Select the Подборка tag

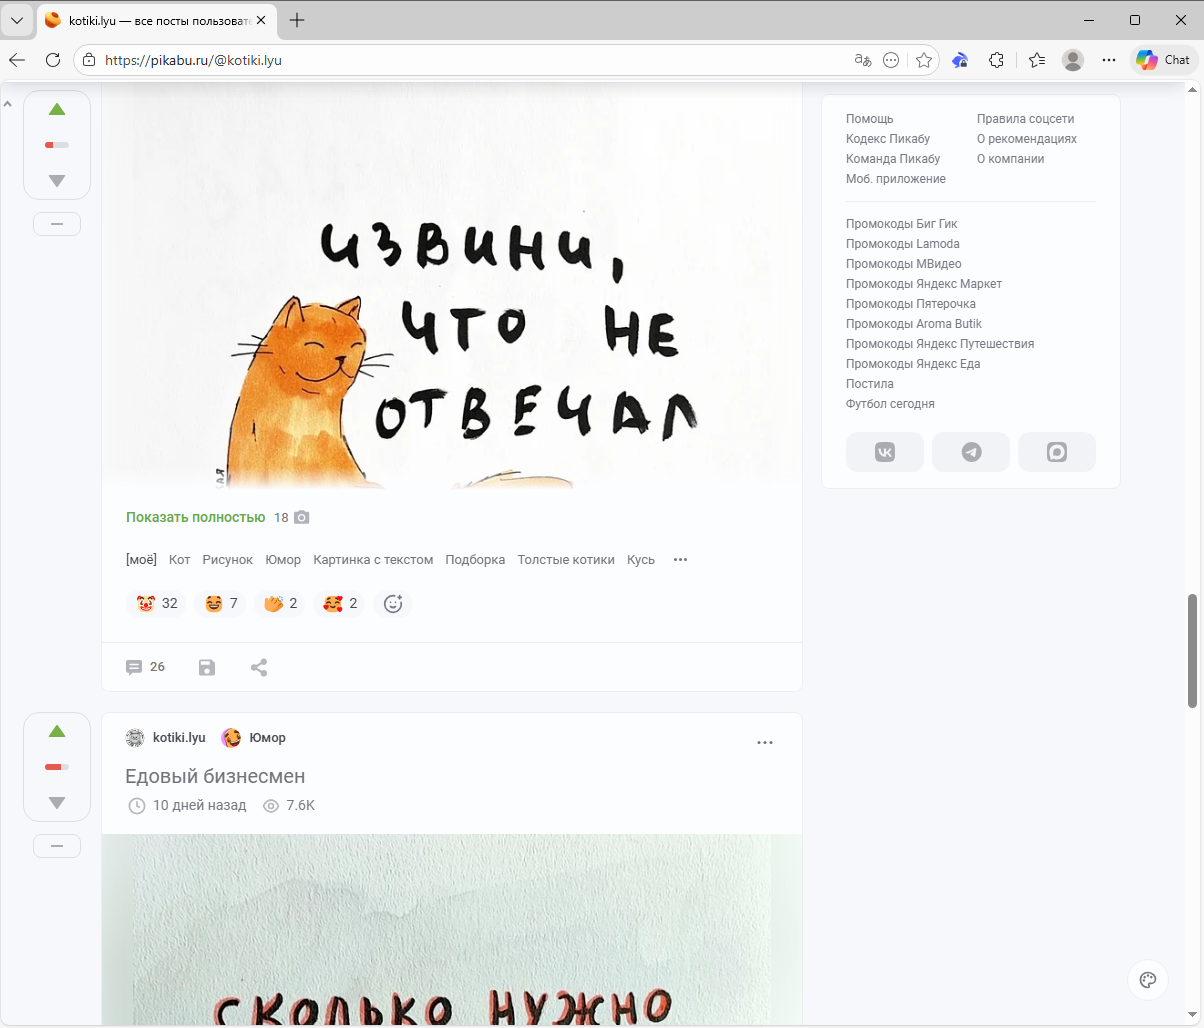coord(475,560)
